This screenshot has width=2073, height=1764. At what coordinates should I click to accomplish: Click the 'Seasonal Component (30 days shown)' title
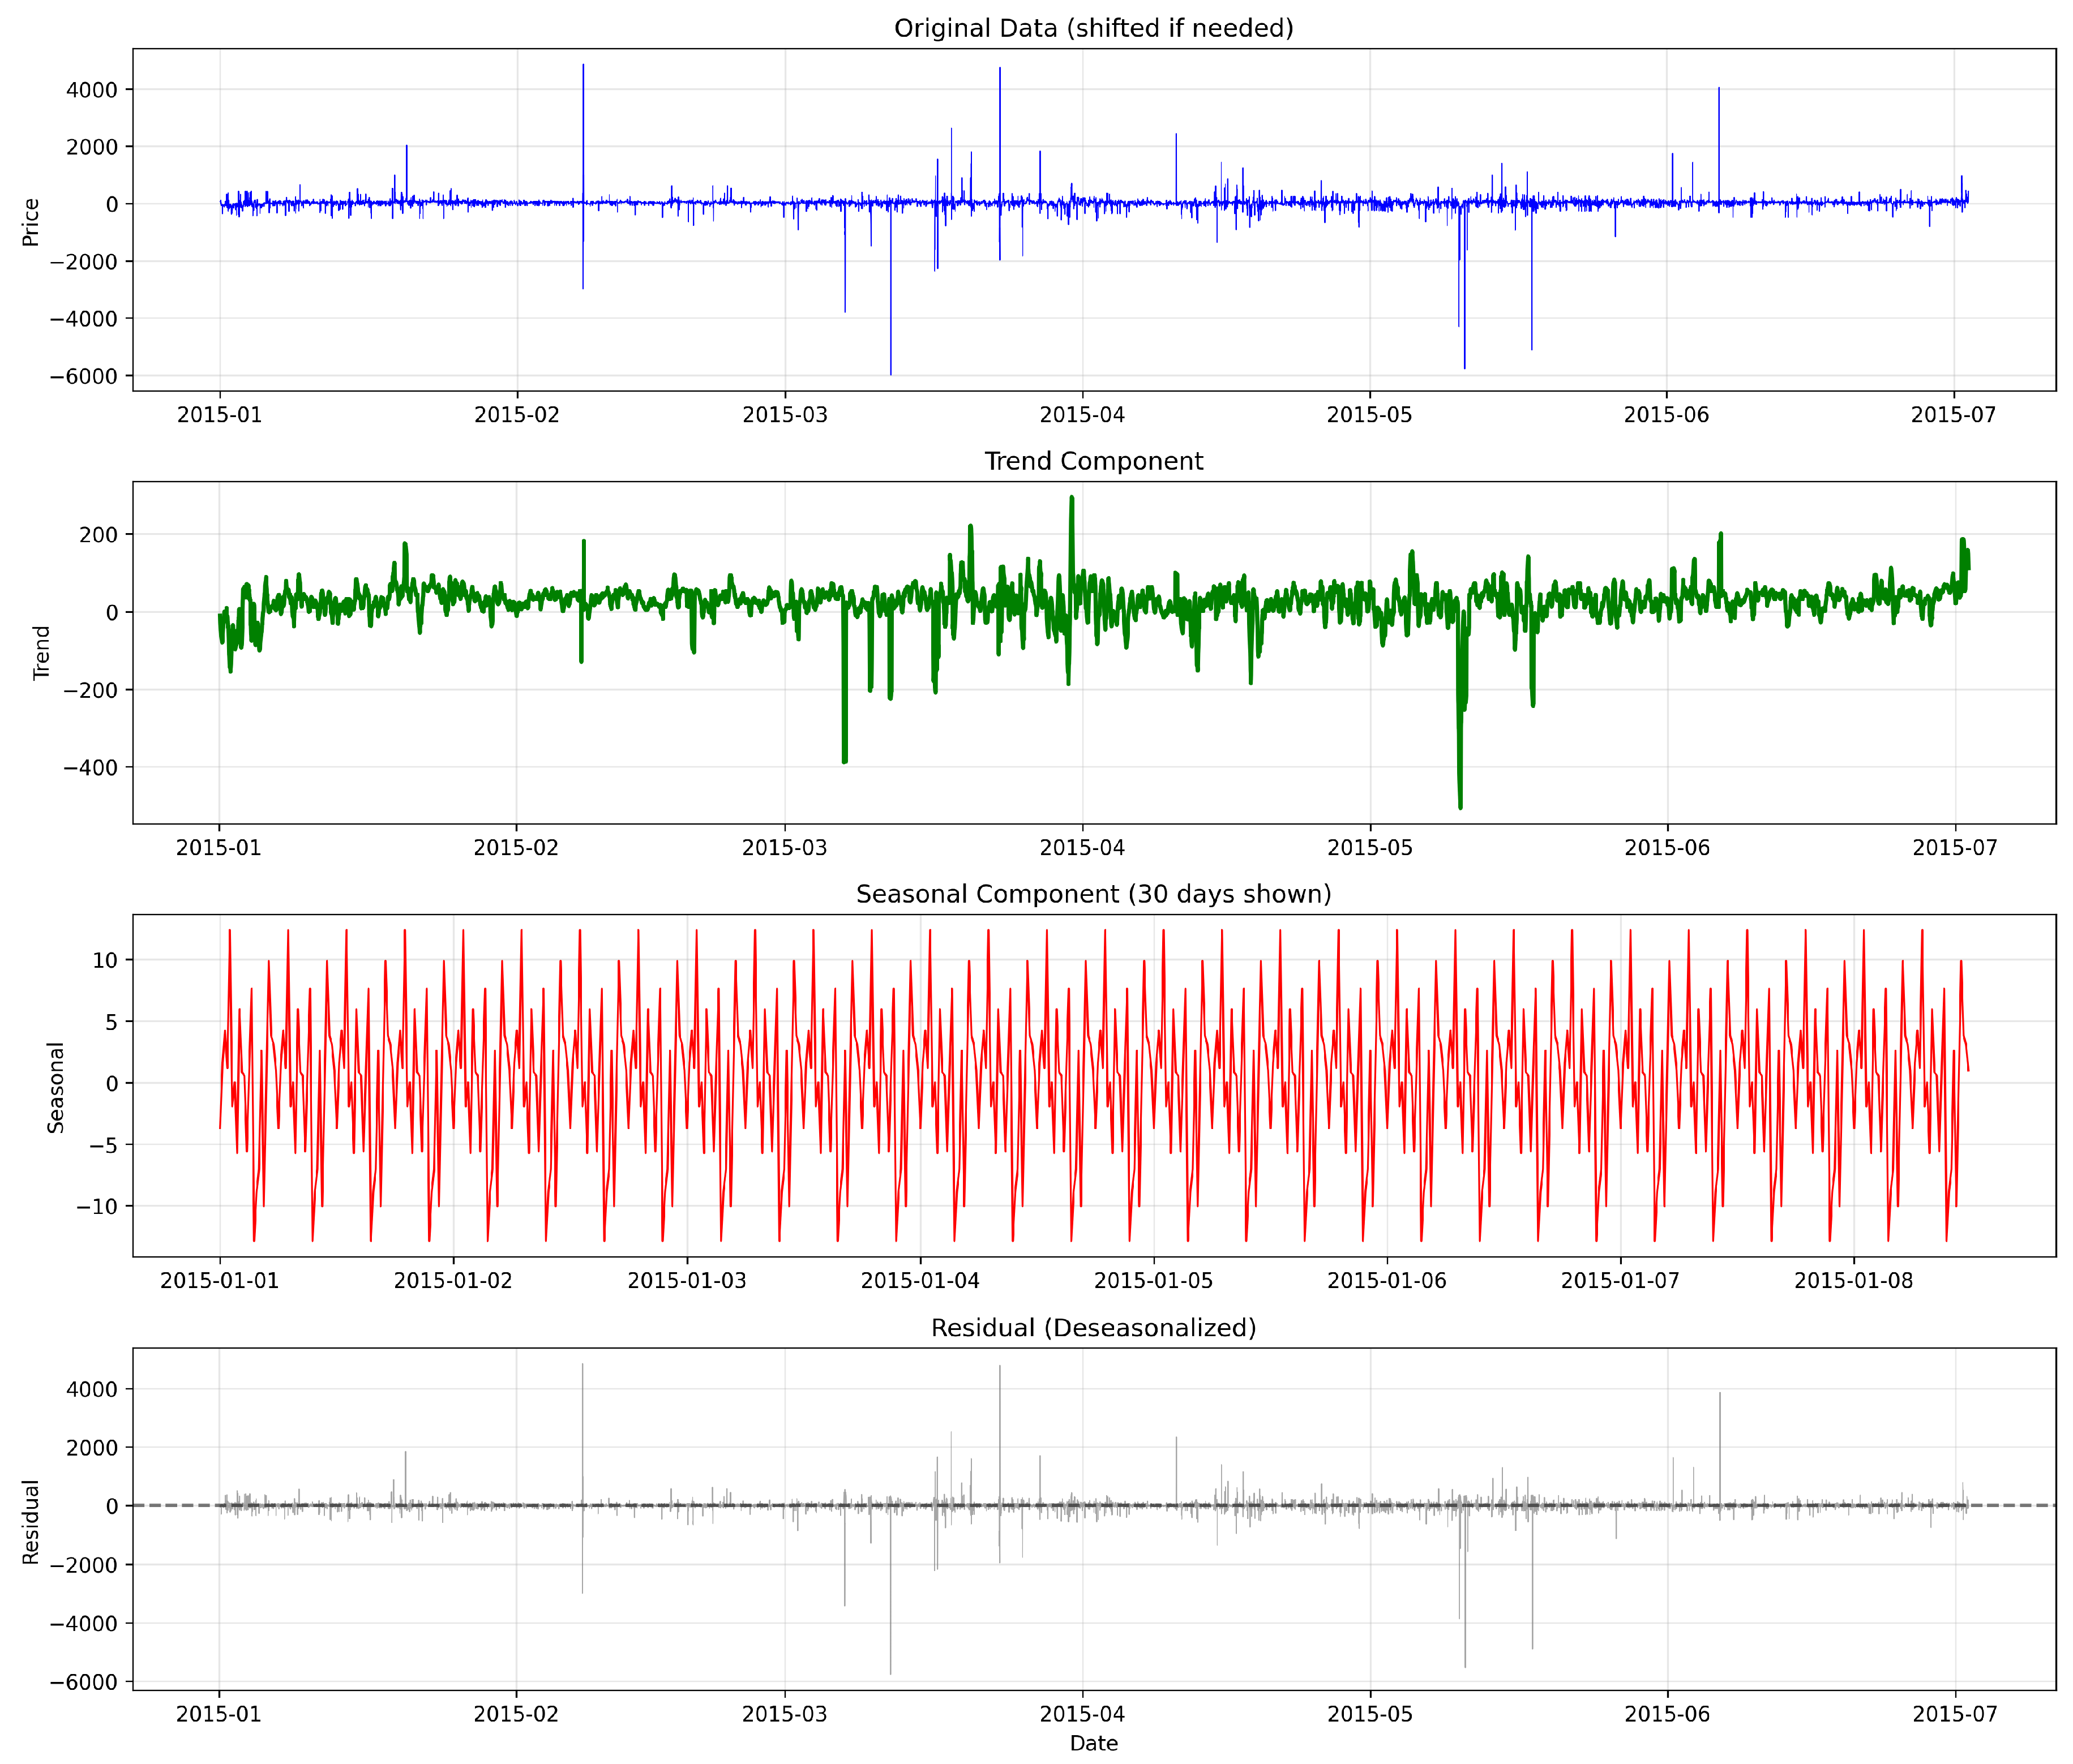tap(1093, 894)
